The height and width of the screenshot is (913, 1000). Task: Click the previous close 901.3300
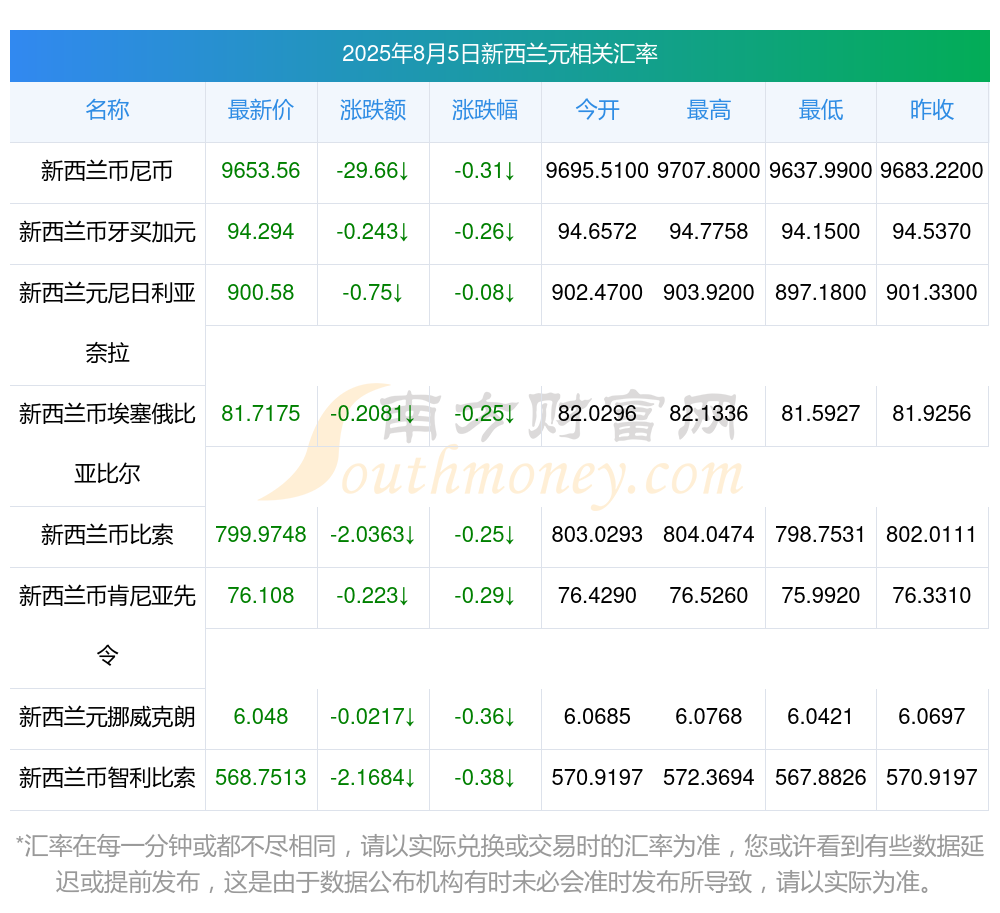(x=932, y=293)
